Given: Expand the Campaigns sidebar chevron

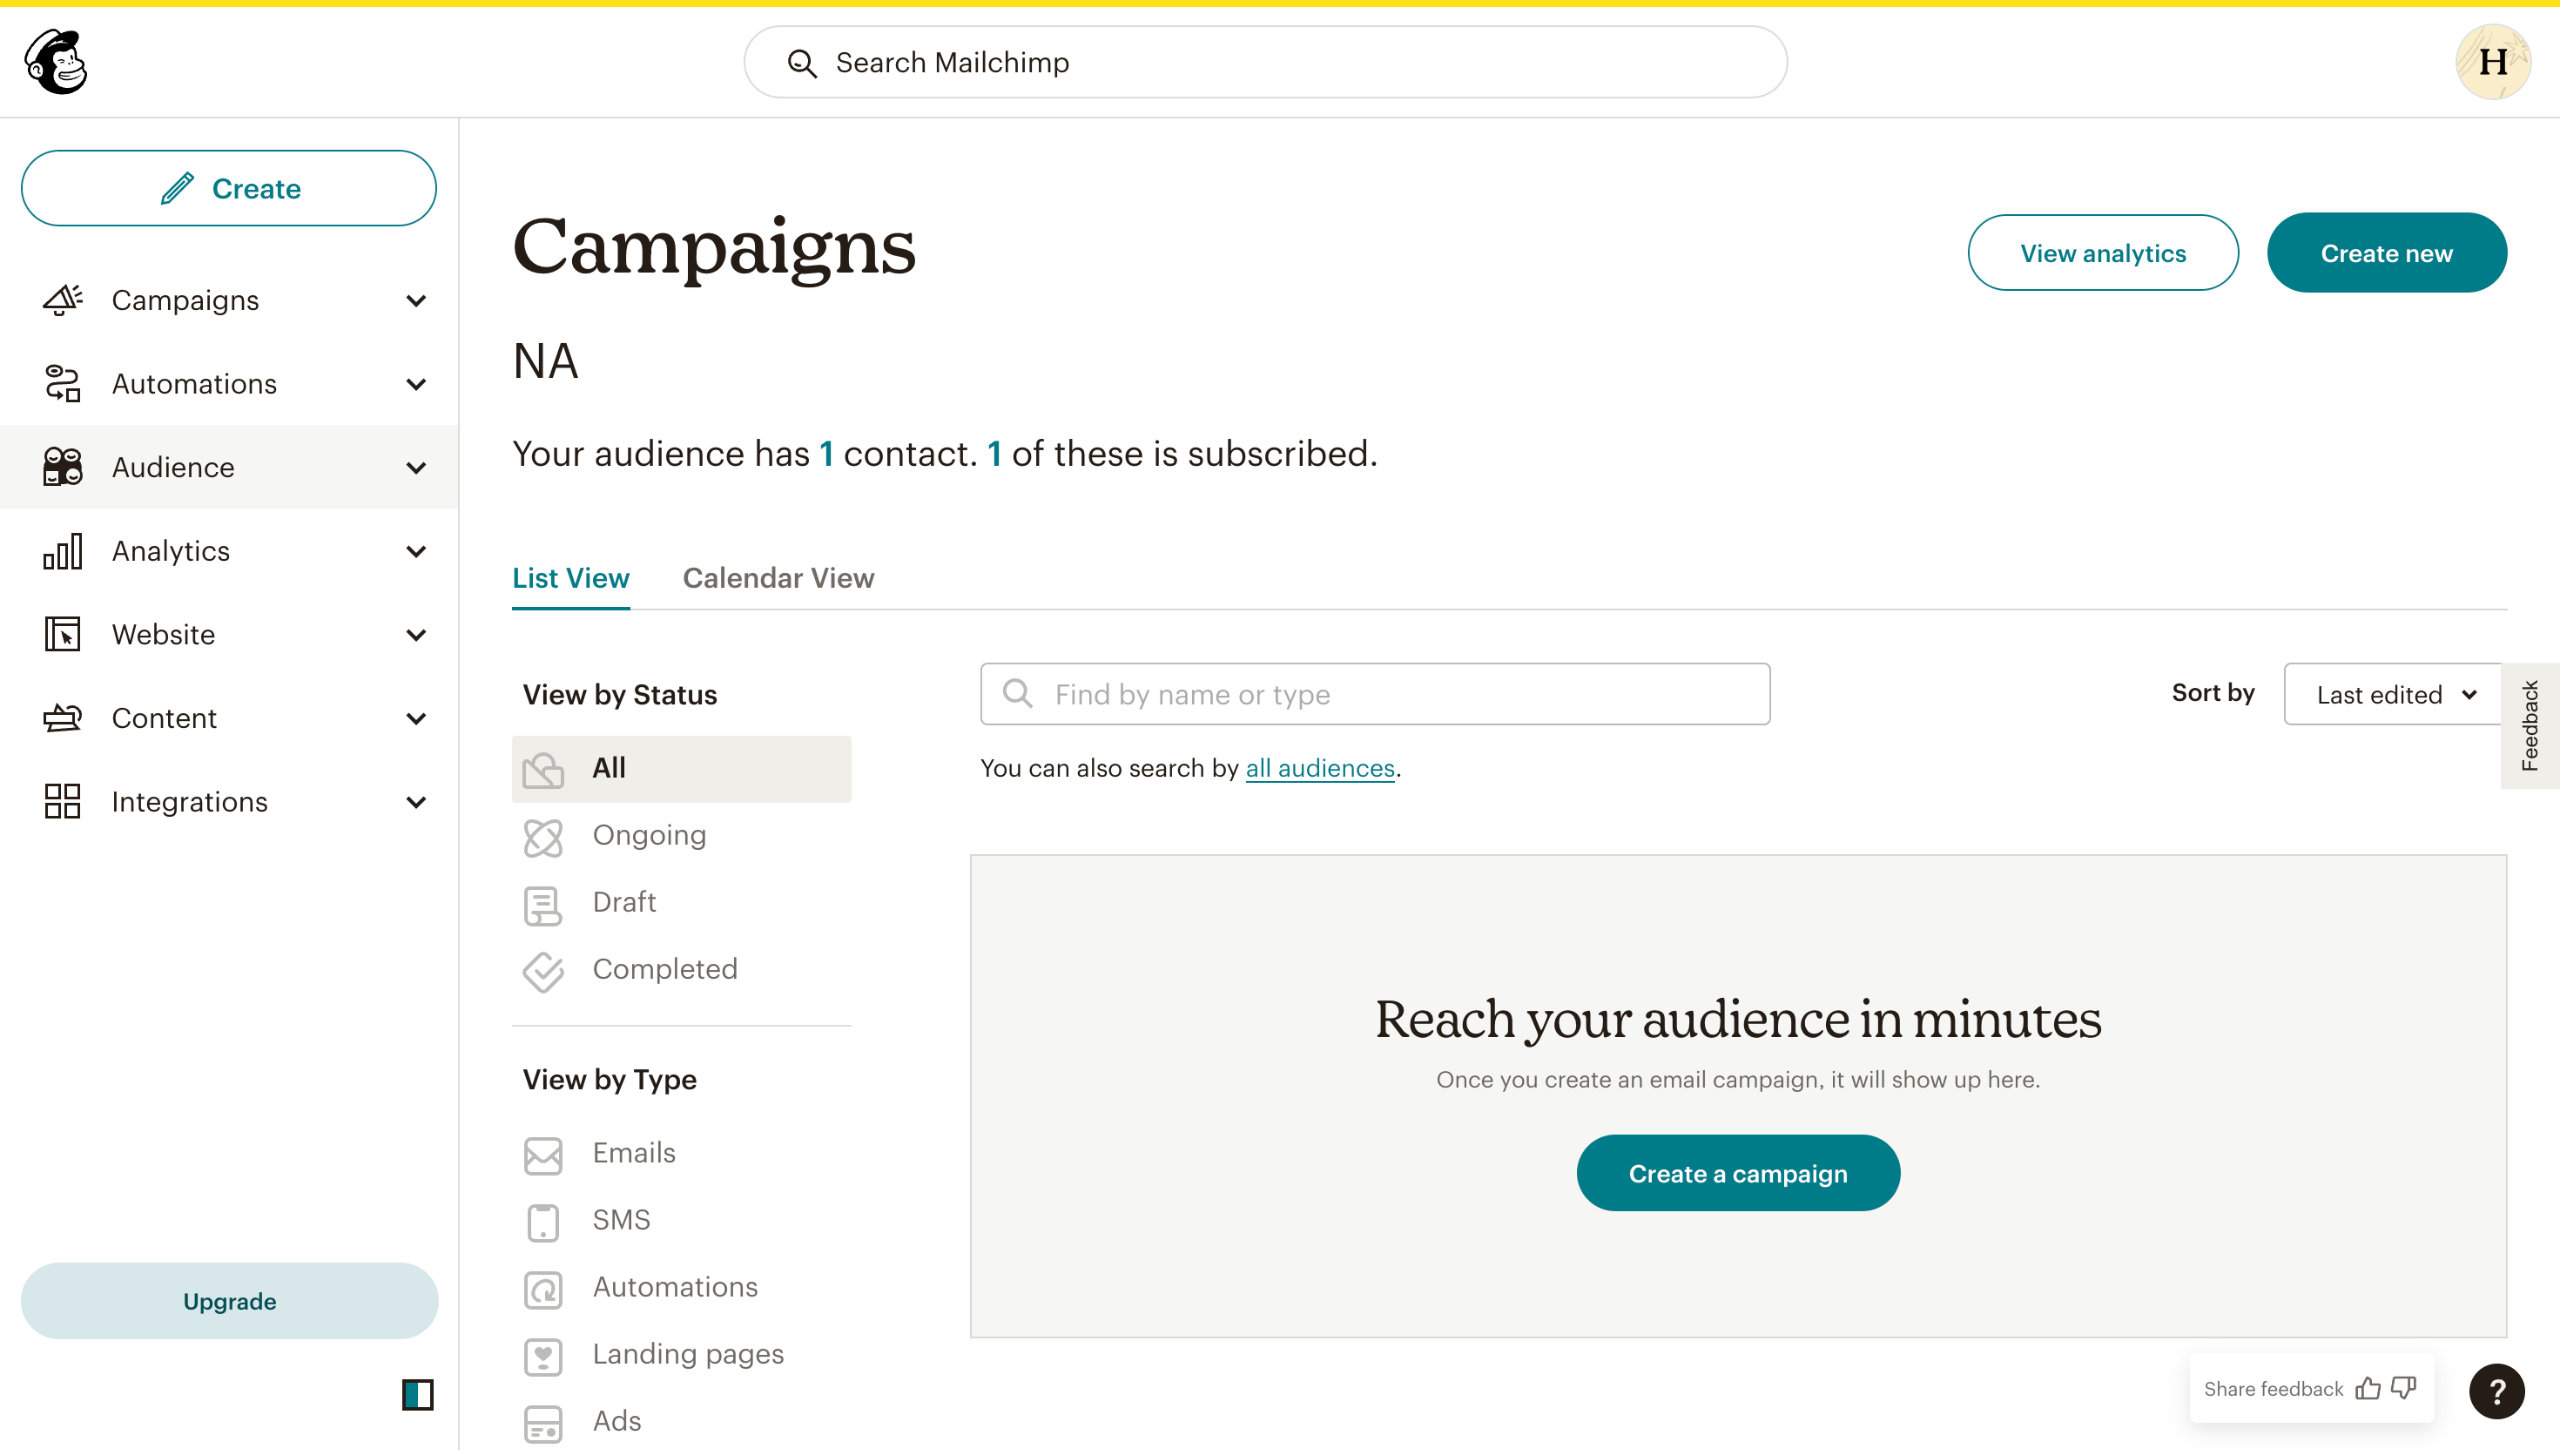Looking at the screenshot, I should 417,301.
